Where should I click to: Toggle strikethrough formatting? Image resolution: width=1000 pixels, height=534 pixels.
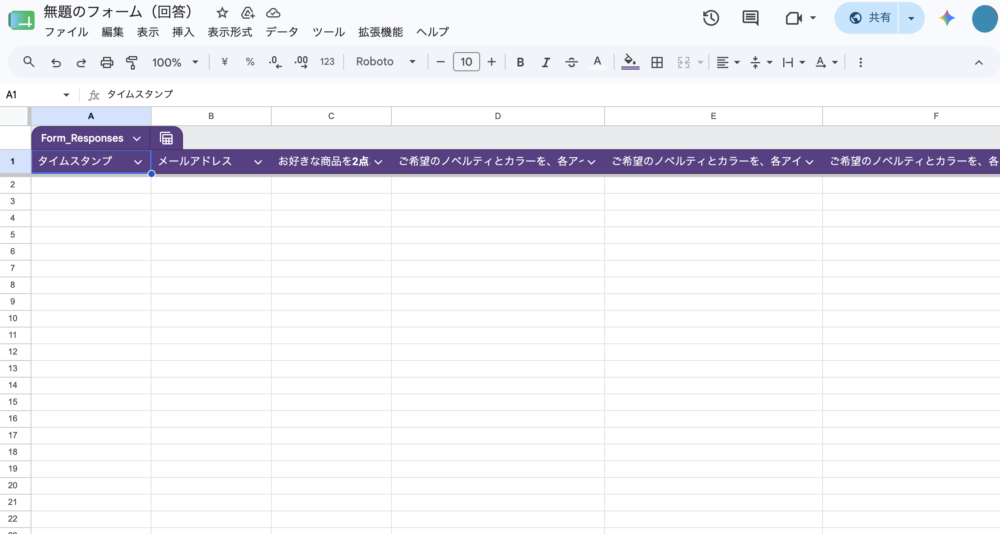(571, 62)
